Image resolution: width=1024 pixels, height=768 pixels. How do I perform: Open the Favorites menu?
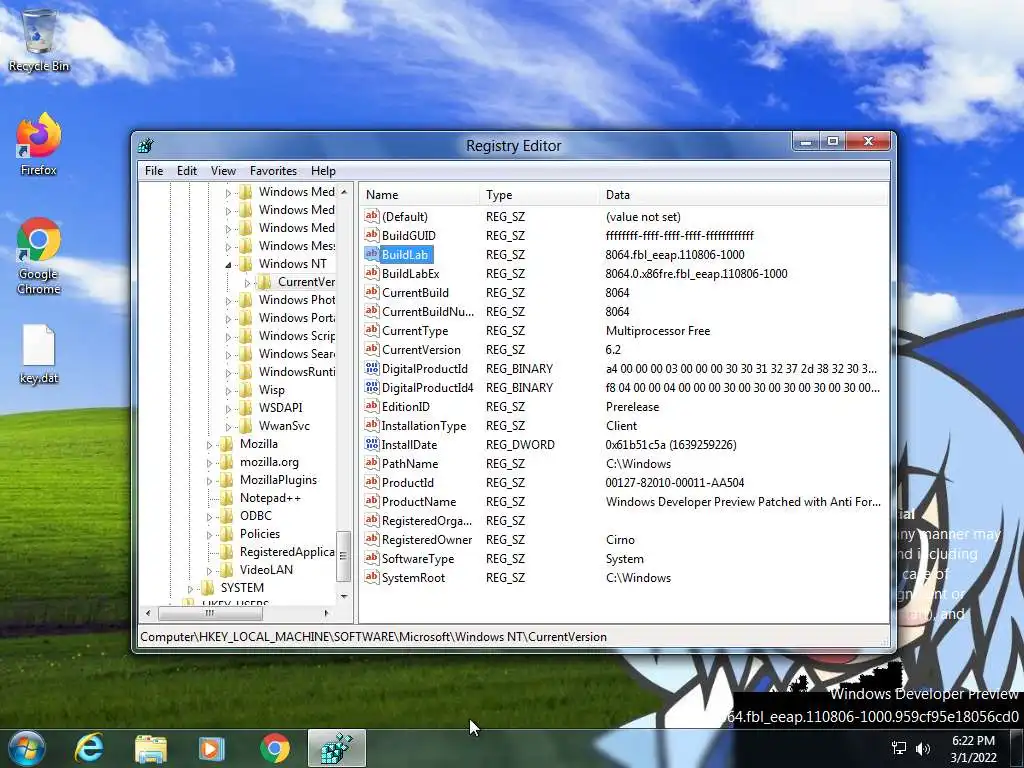(x=273, y=170)
